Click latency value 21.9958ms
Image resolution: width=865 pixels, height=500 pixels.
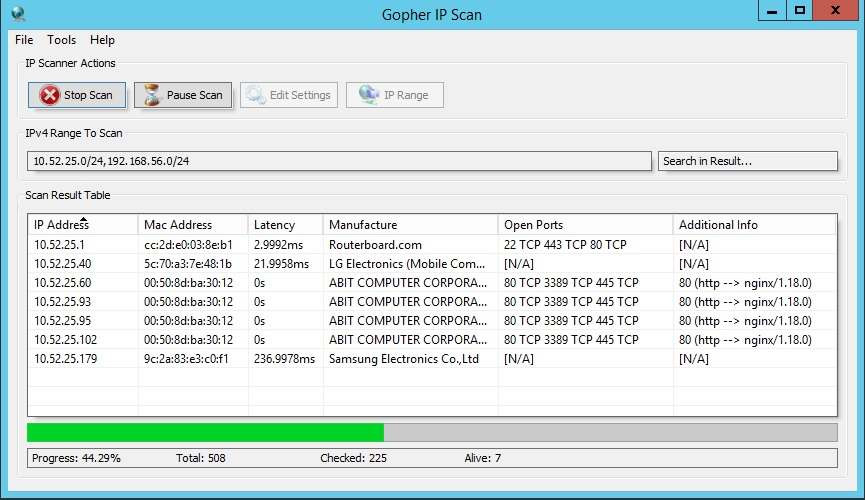281,264
